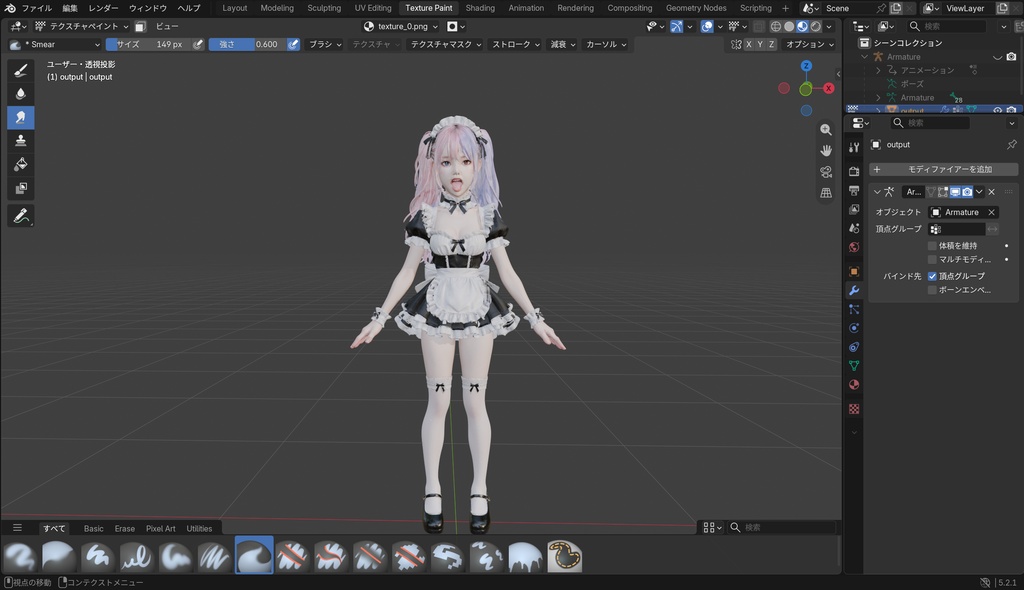Open the ブラシ settings dropdown
This screenshot has width=1024, height=590.
point(325,44)
